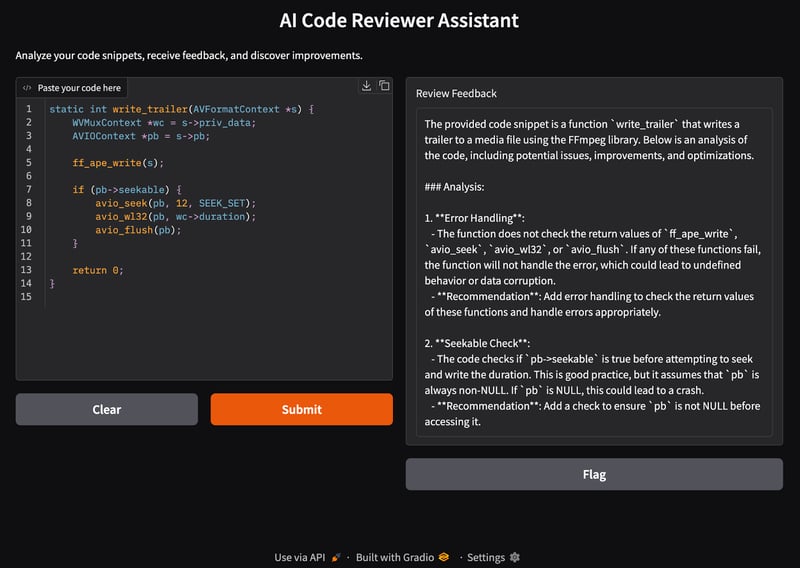The image size is (800, 568).
Task: Submit the code for review
Action: [302, 409]
